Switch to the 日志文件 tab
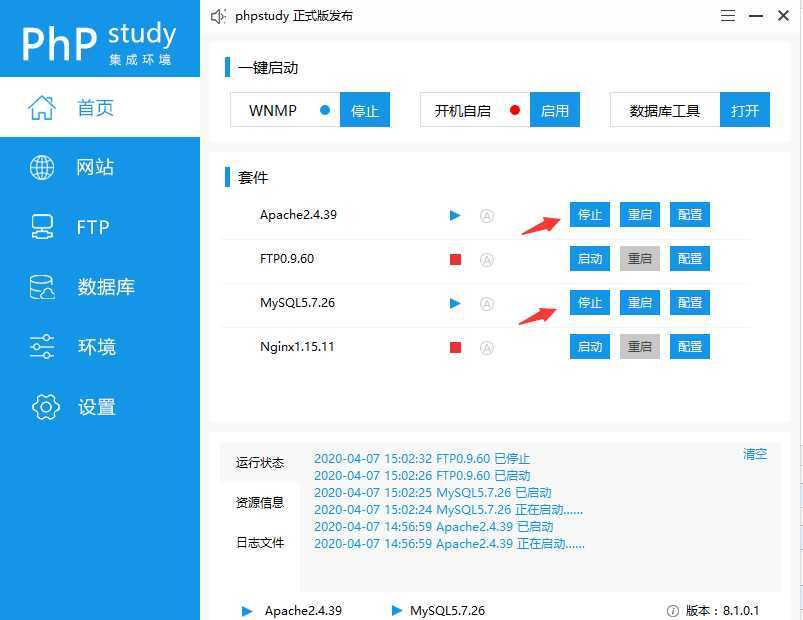 tap(260, 542)
